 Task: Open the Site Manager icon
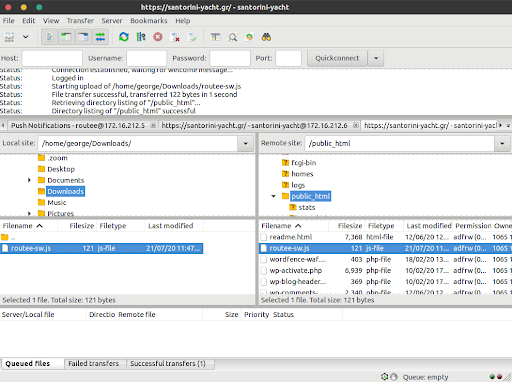coord(9,37)
